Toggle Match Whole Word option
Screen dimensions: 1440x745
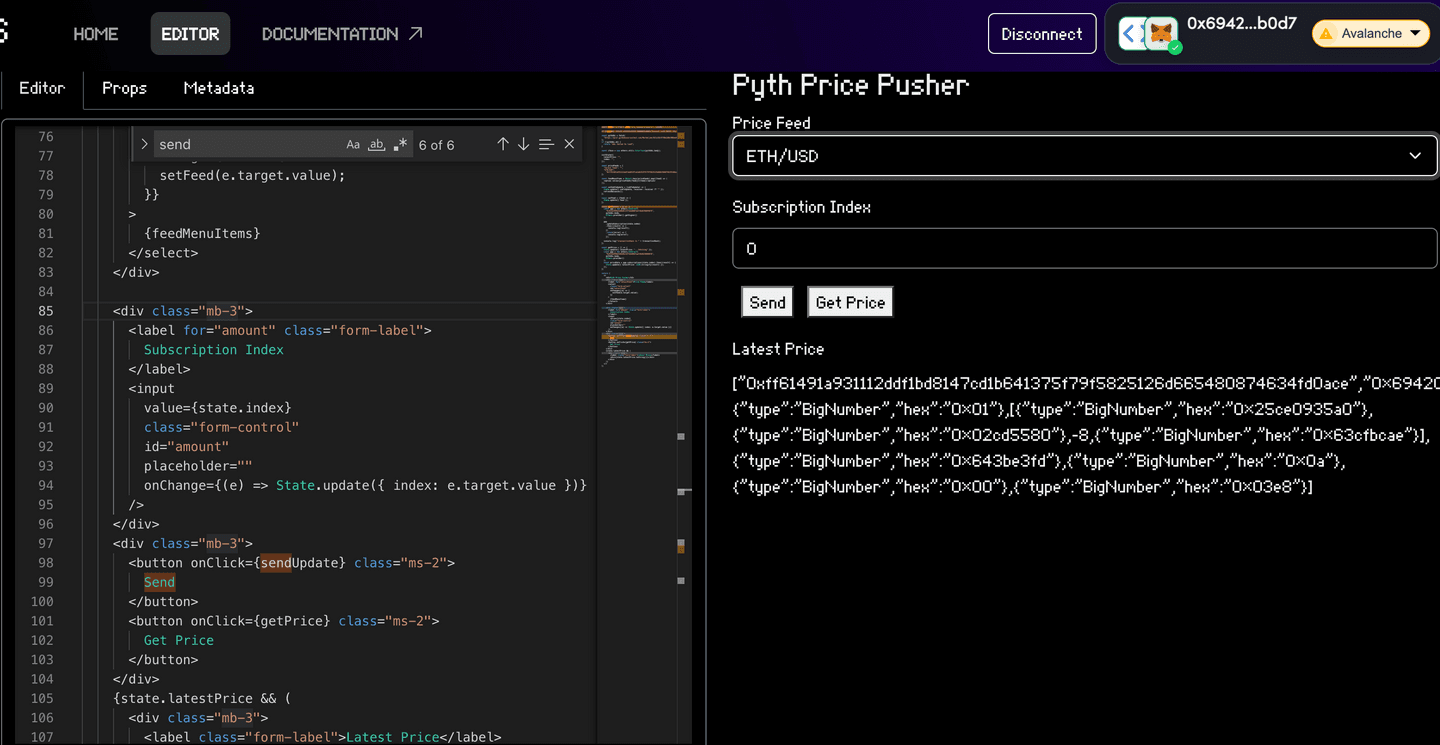377,145
